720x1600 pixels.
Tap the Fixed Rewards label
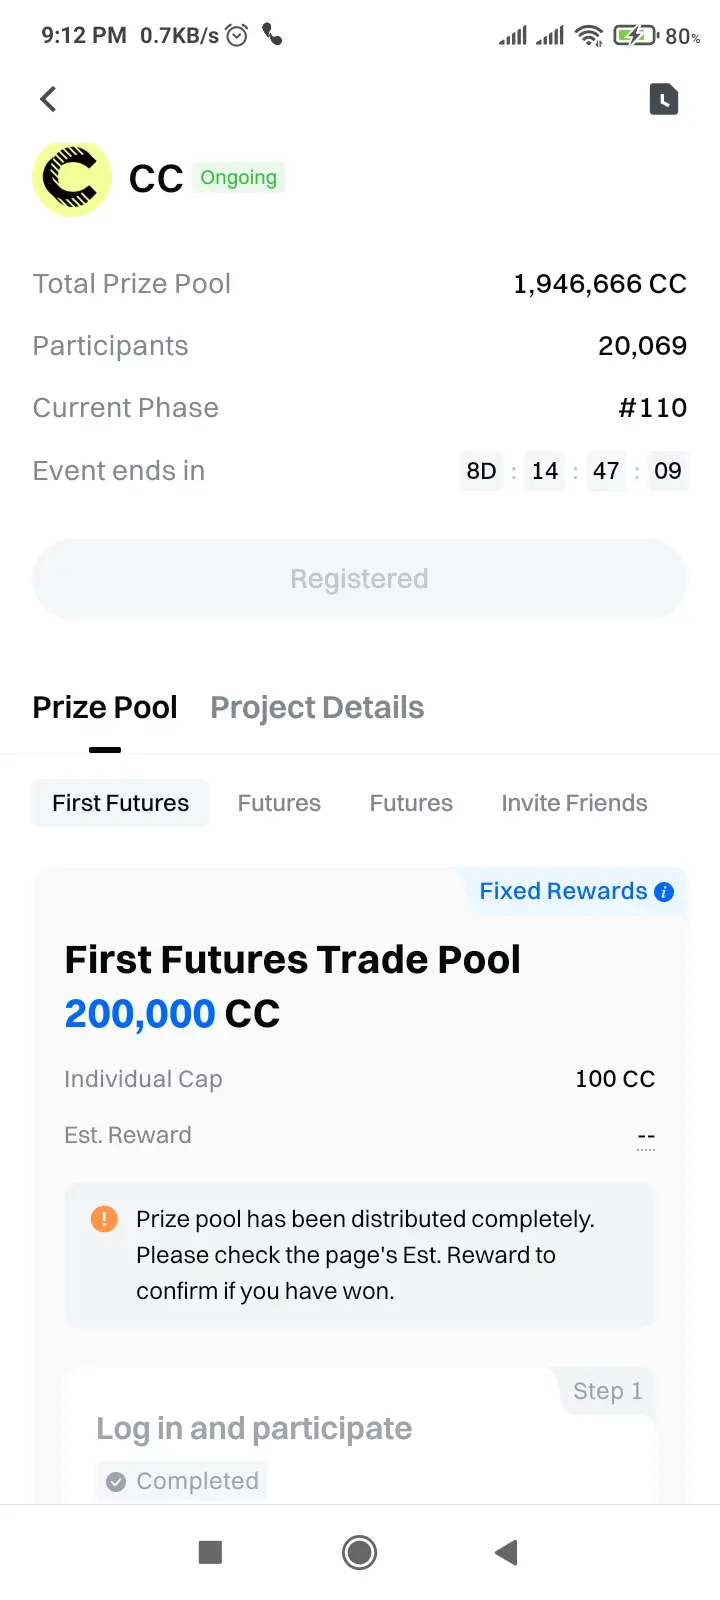point(563,891)
